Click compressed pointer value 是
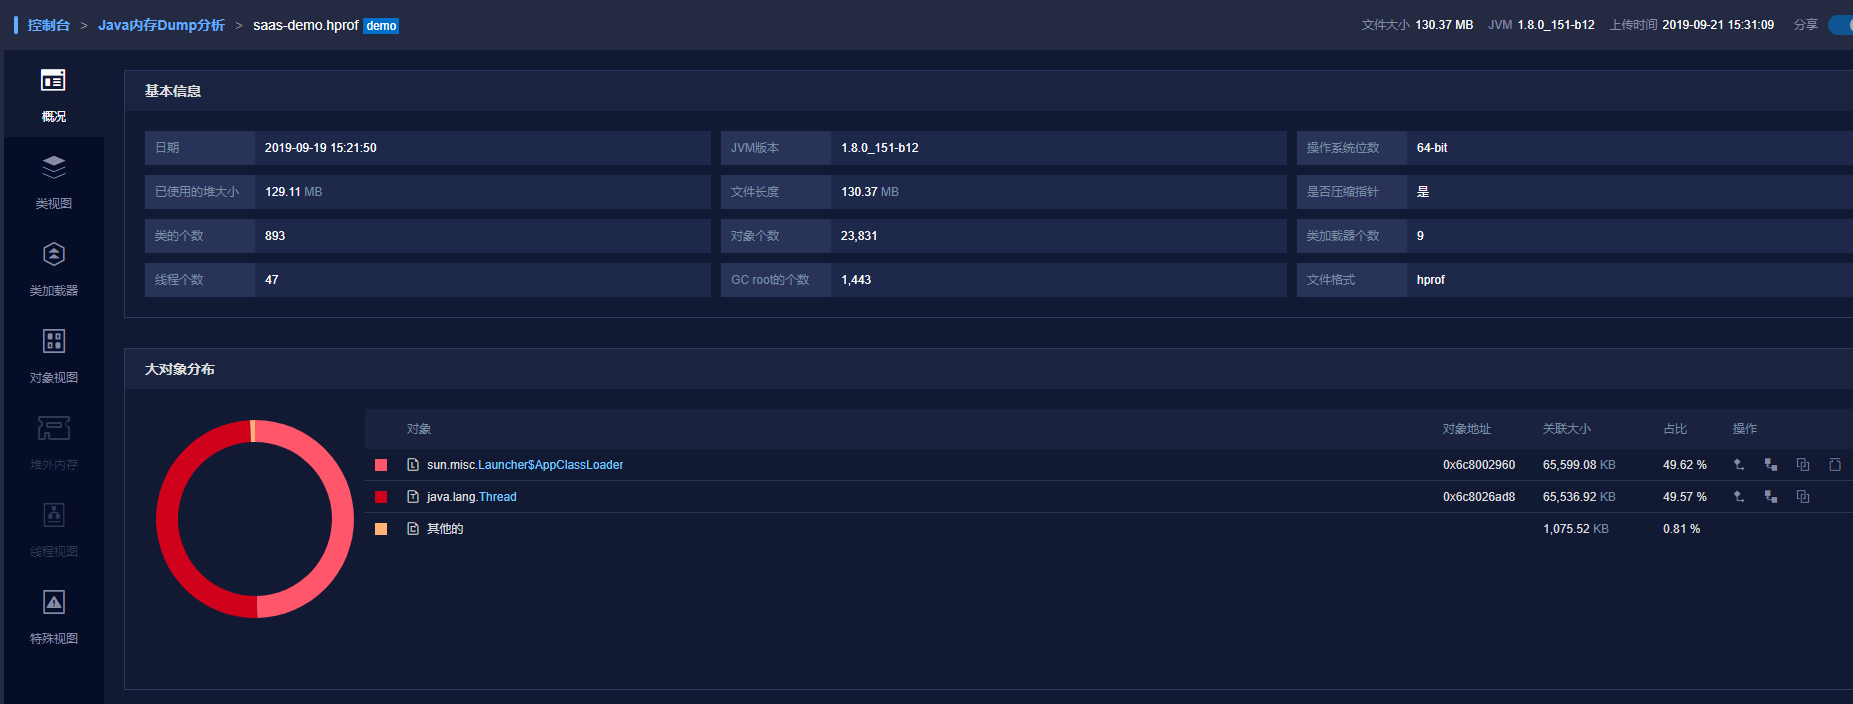Viewport: 1853px width, 704px height. (1423, 192)
